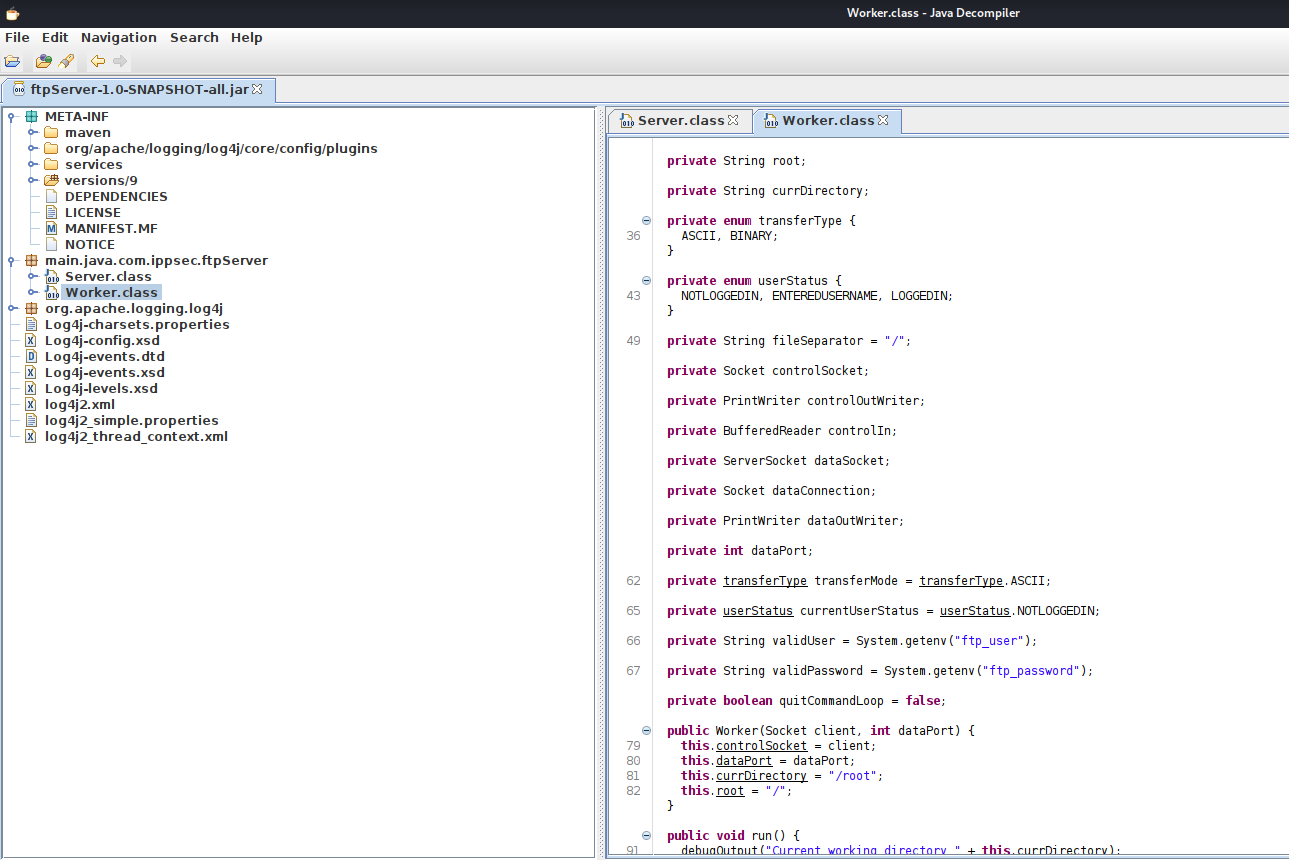Close the Server.class editor tab

pos(733,120)
